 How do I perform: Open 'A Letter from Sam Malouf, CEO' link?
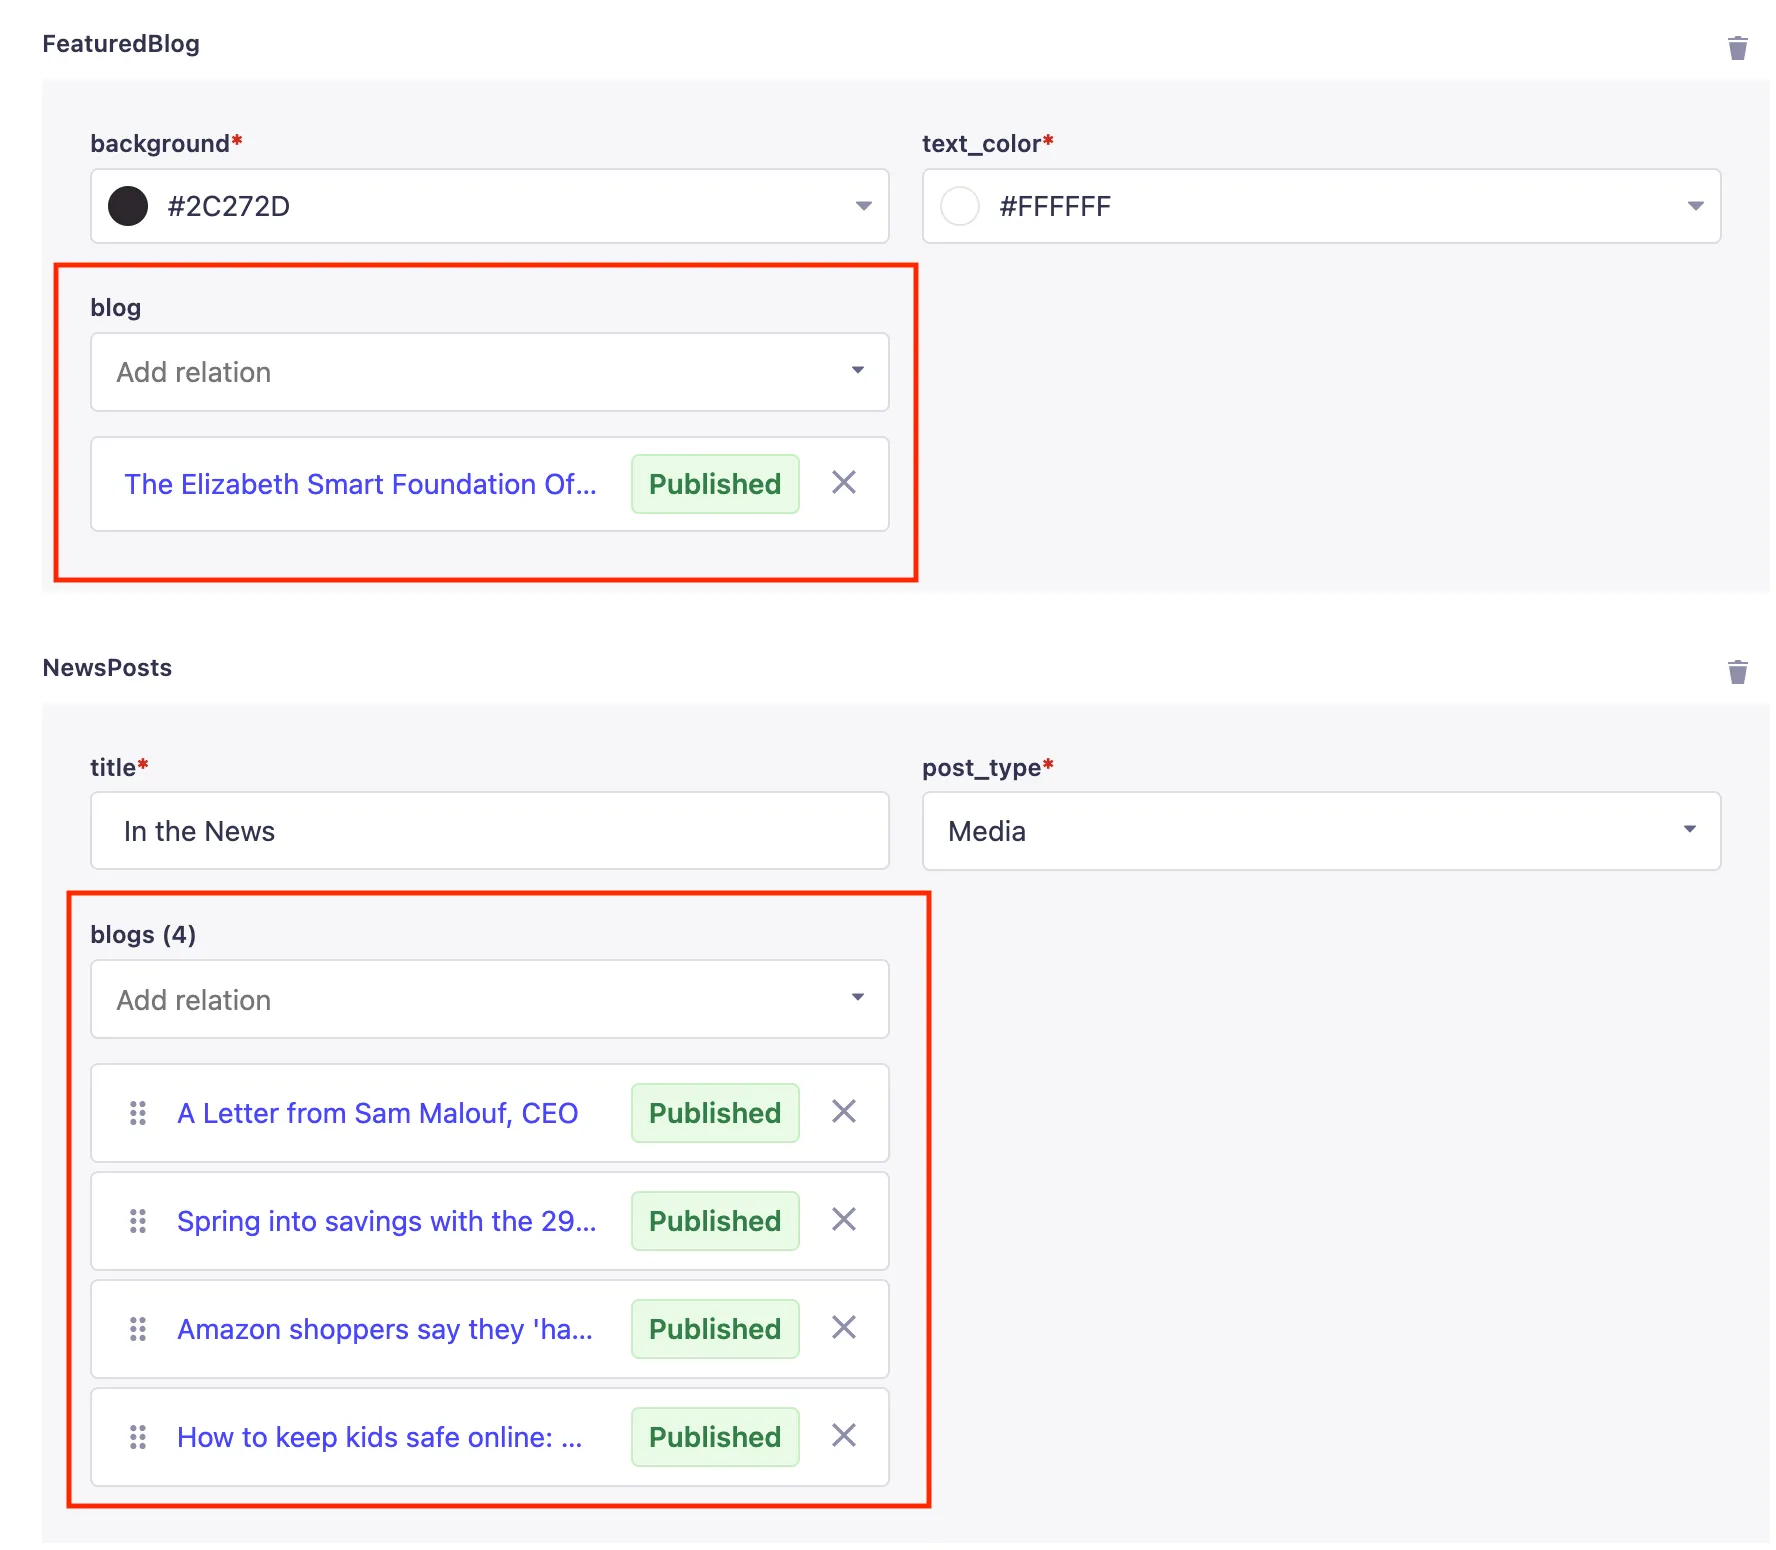pos(377,1113)
